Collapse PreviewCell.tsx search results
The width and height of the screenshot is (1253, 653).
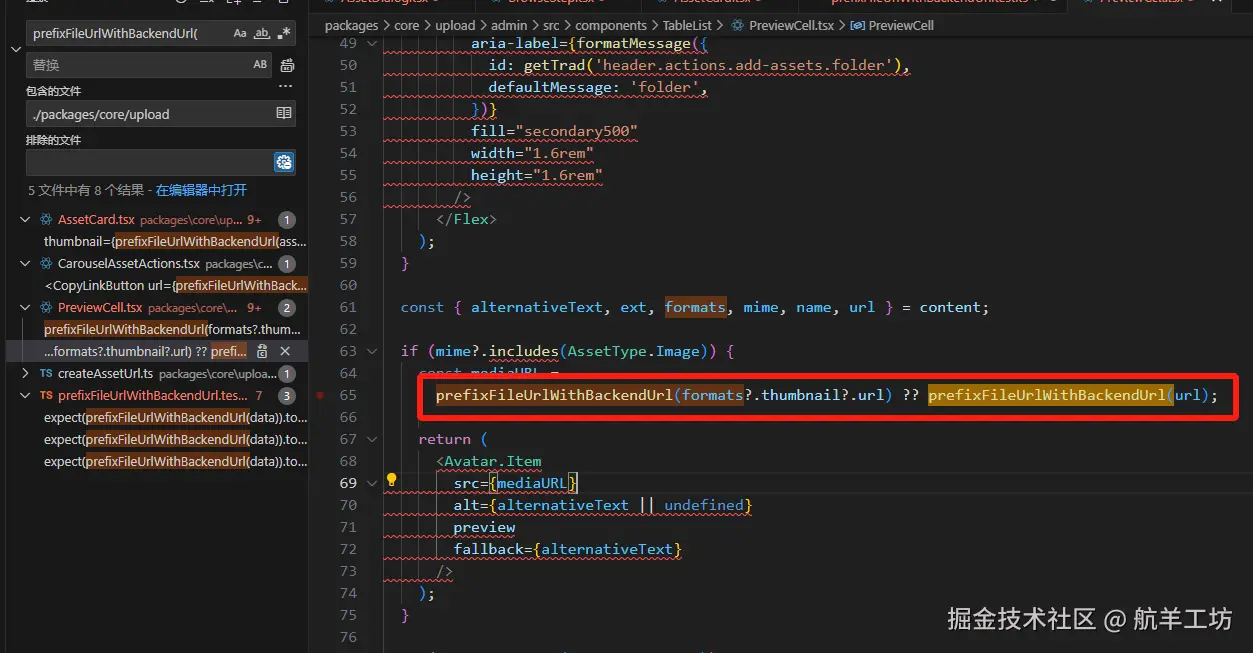pyautogui.click(x=25, y=308)
